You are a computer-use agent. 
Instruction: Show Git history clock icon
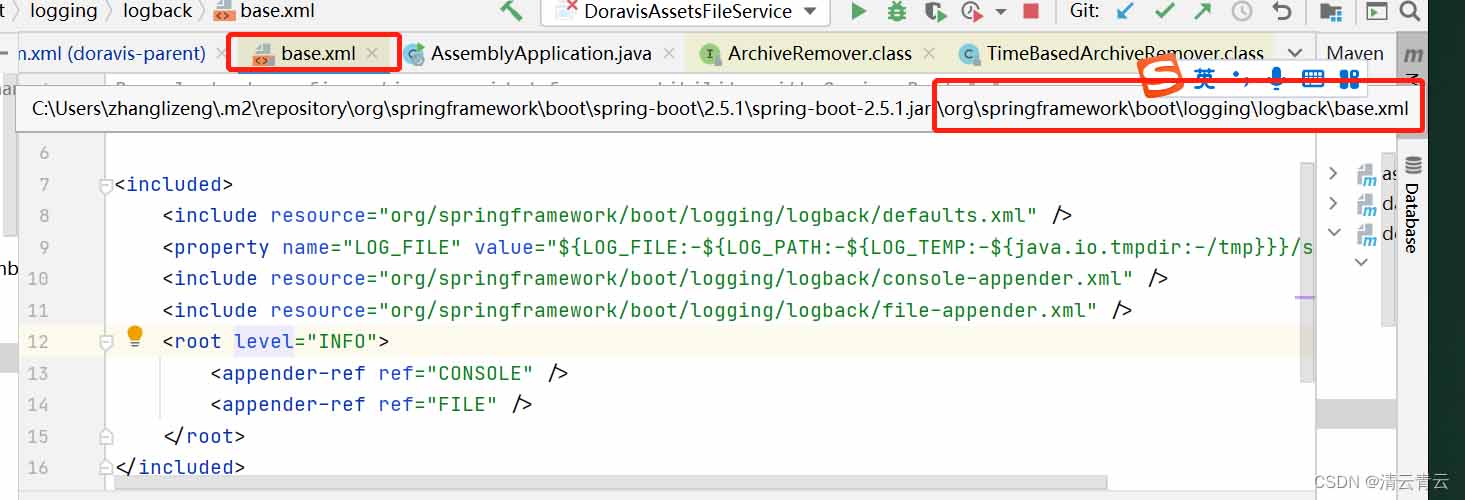1242,11
